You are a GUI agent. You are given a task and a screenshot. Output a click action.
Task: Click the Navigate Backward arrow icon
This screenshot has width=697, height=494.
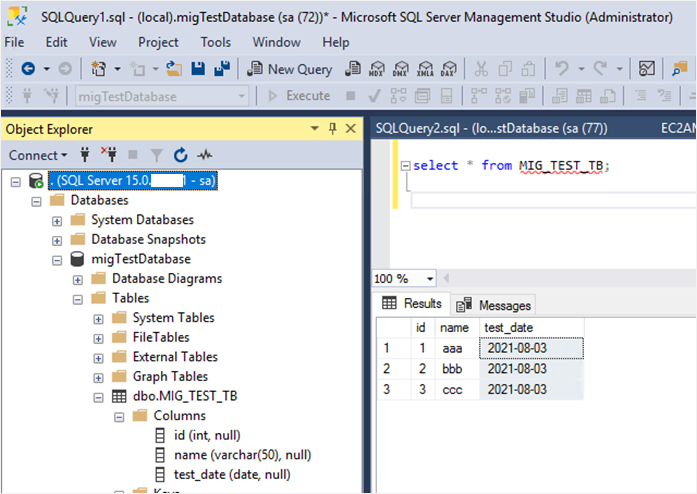click(x=28, y=69)
